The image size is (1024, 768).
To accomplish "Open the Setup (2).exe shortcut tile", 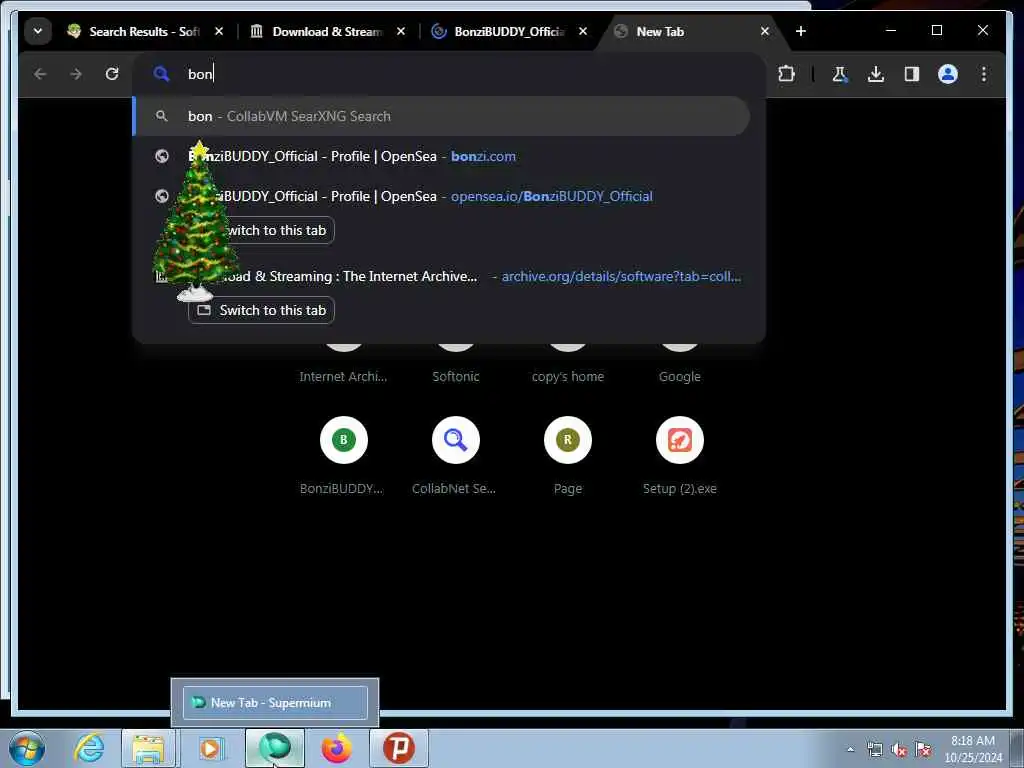I will point(680,455).
